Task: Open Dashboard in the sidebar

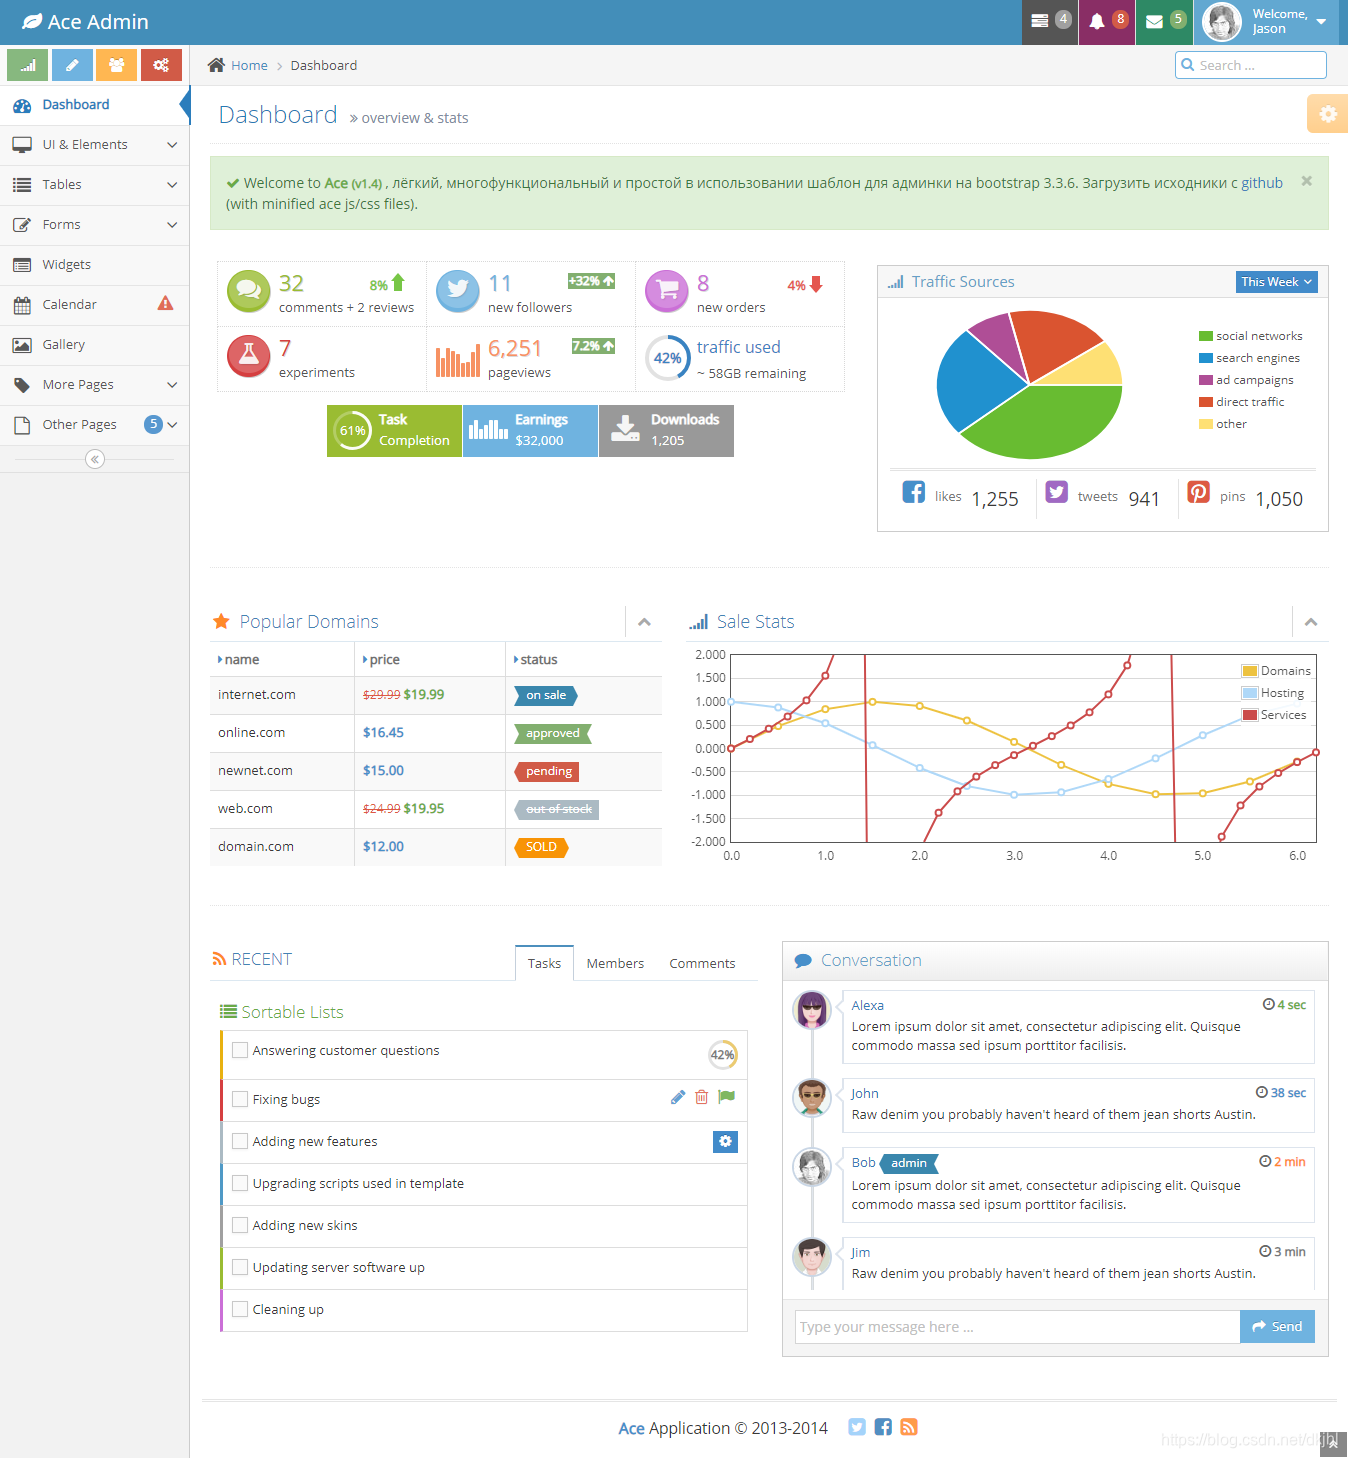Action: (94, 105)
